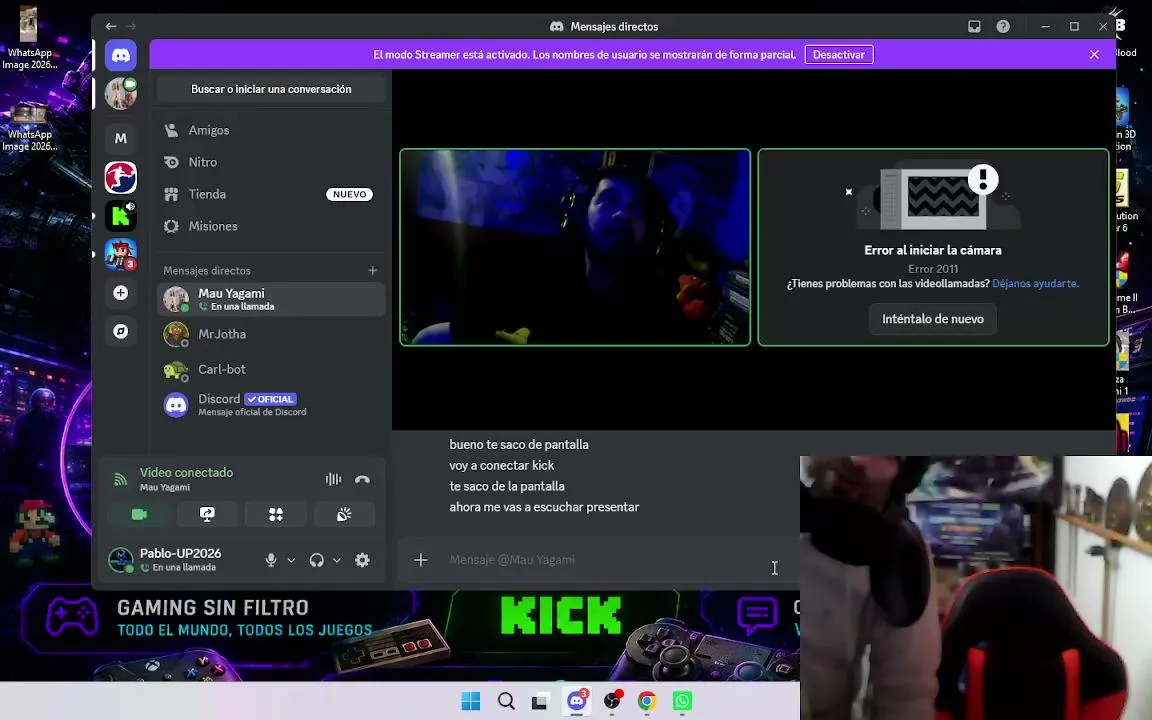Viewport: 1152px width, 720px height.
Task: Open the red-blue sports server icon
Action: (x=120, y=177)
